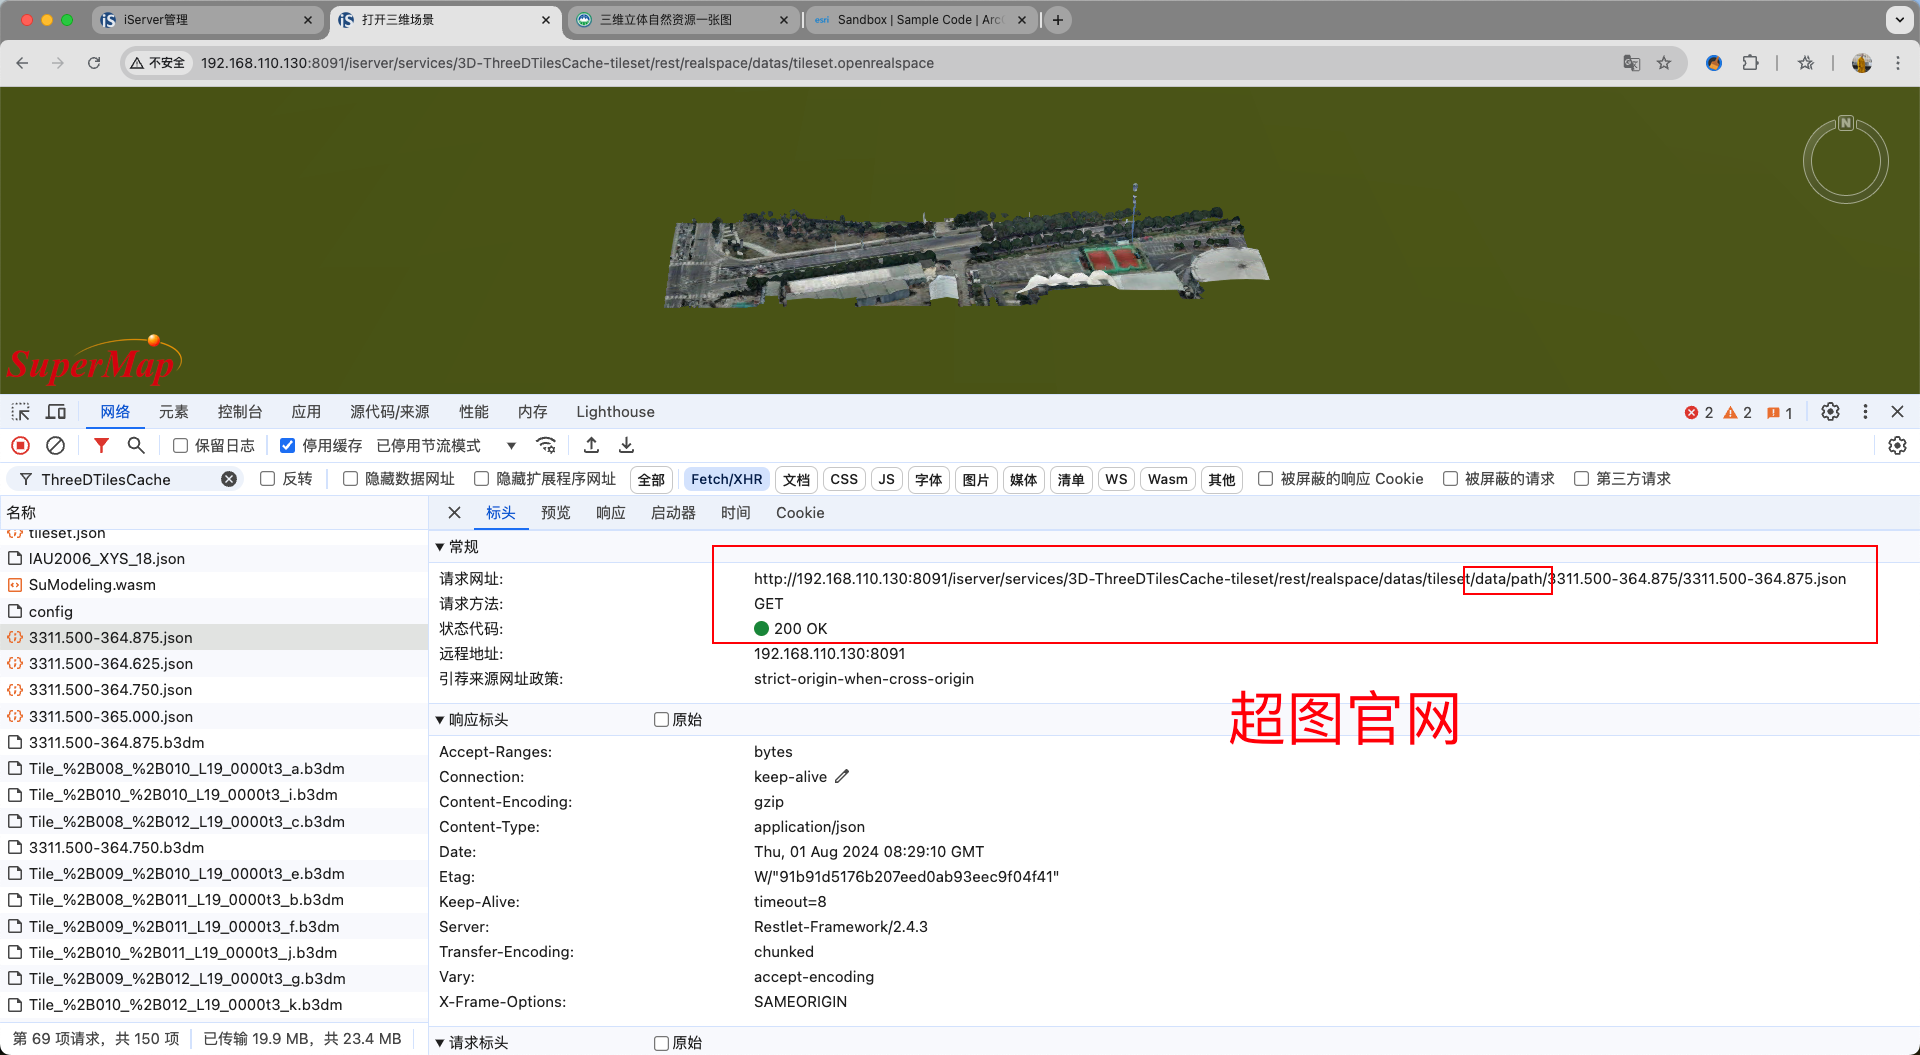Open DevTools more options menu

1865,412
